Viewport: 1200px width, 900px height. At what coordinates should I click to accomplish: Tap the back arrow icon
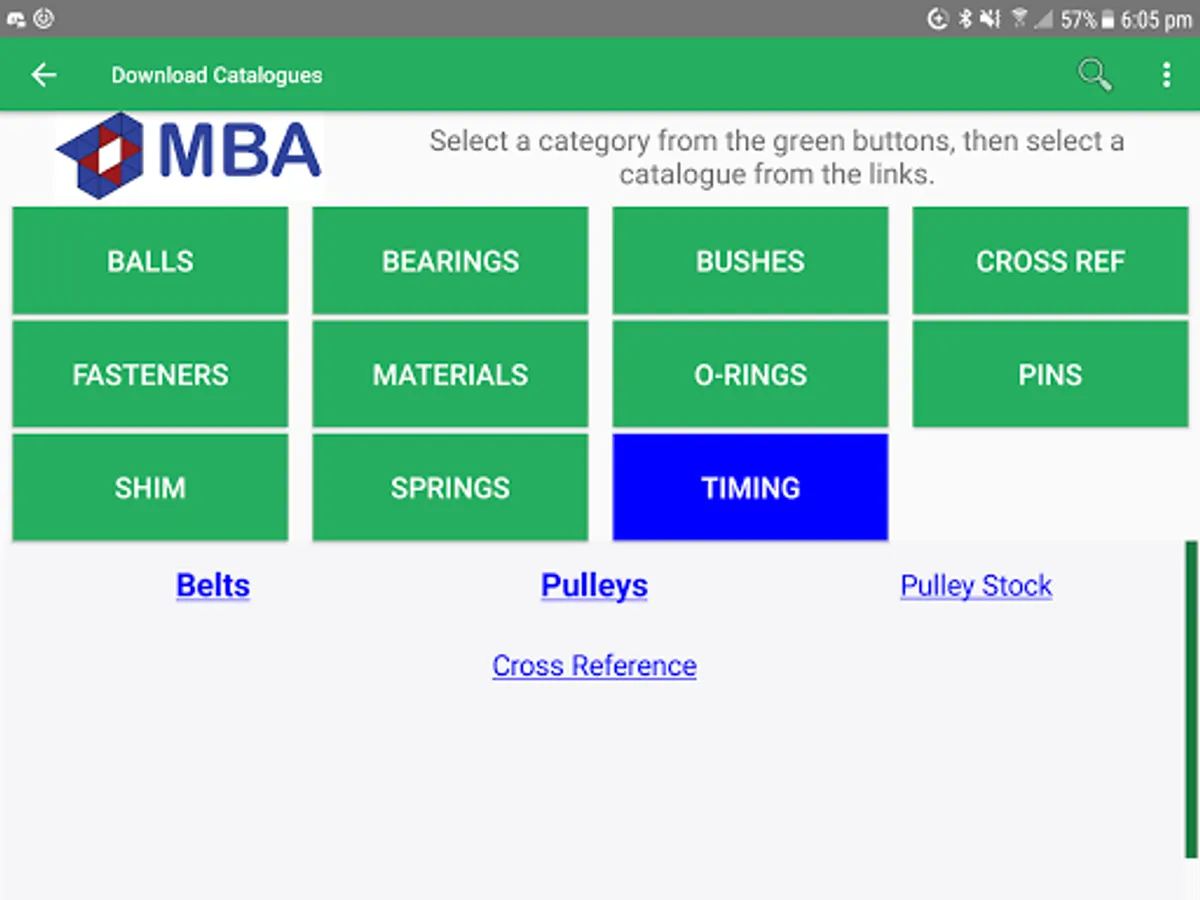point(44,75)
